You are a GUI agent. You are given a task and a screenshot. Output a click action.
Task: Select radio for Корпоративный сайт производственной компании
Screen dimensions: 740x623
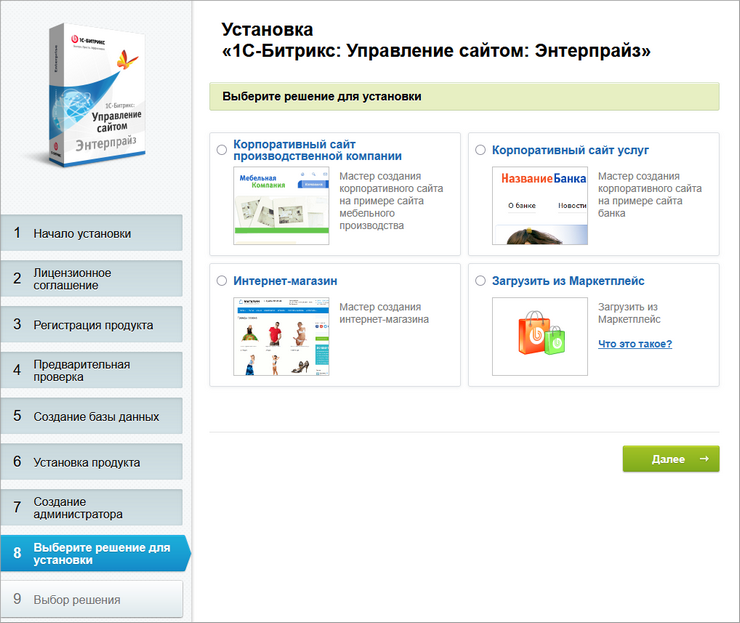click(221, 150)
